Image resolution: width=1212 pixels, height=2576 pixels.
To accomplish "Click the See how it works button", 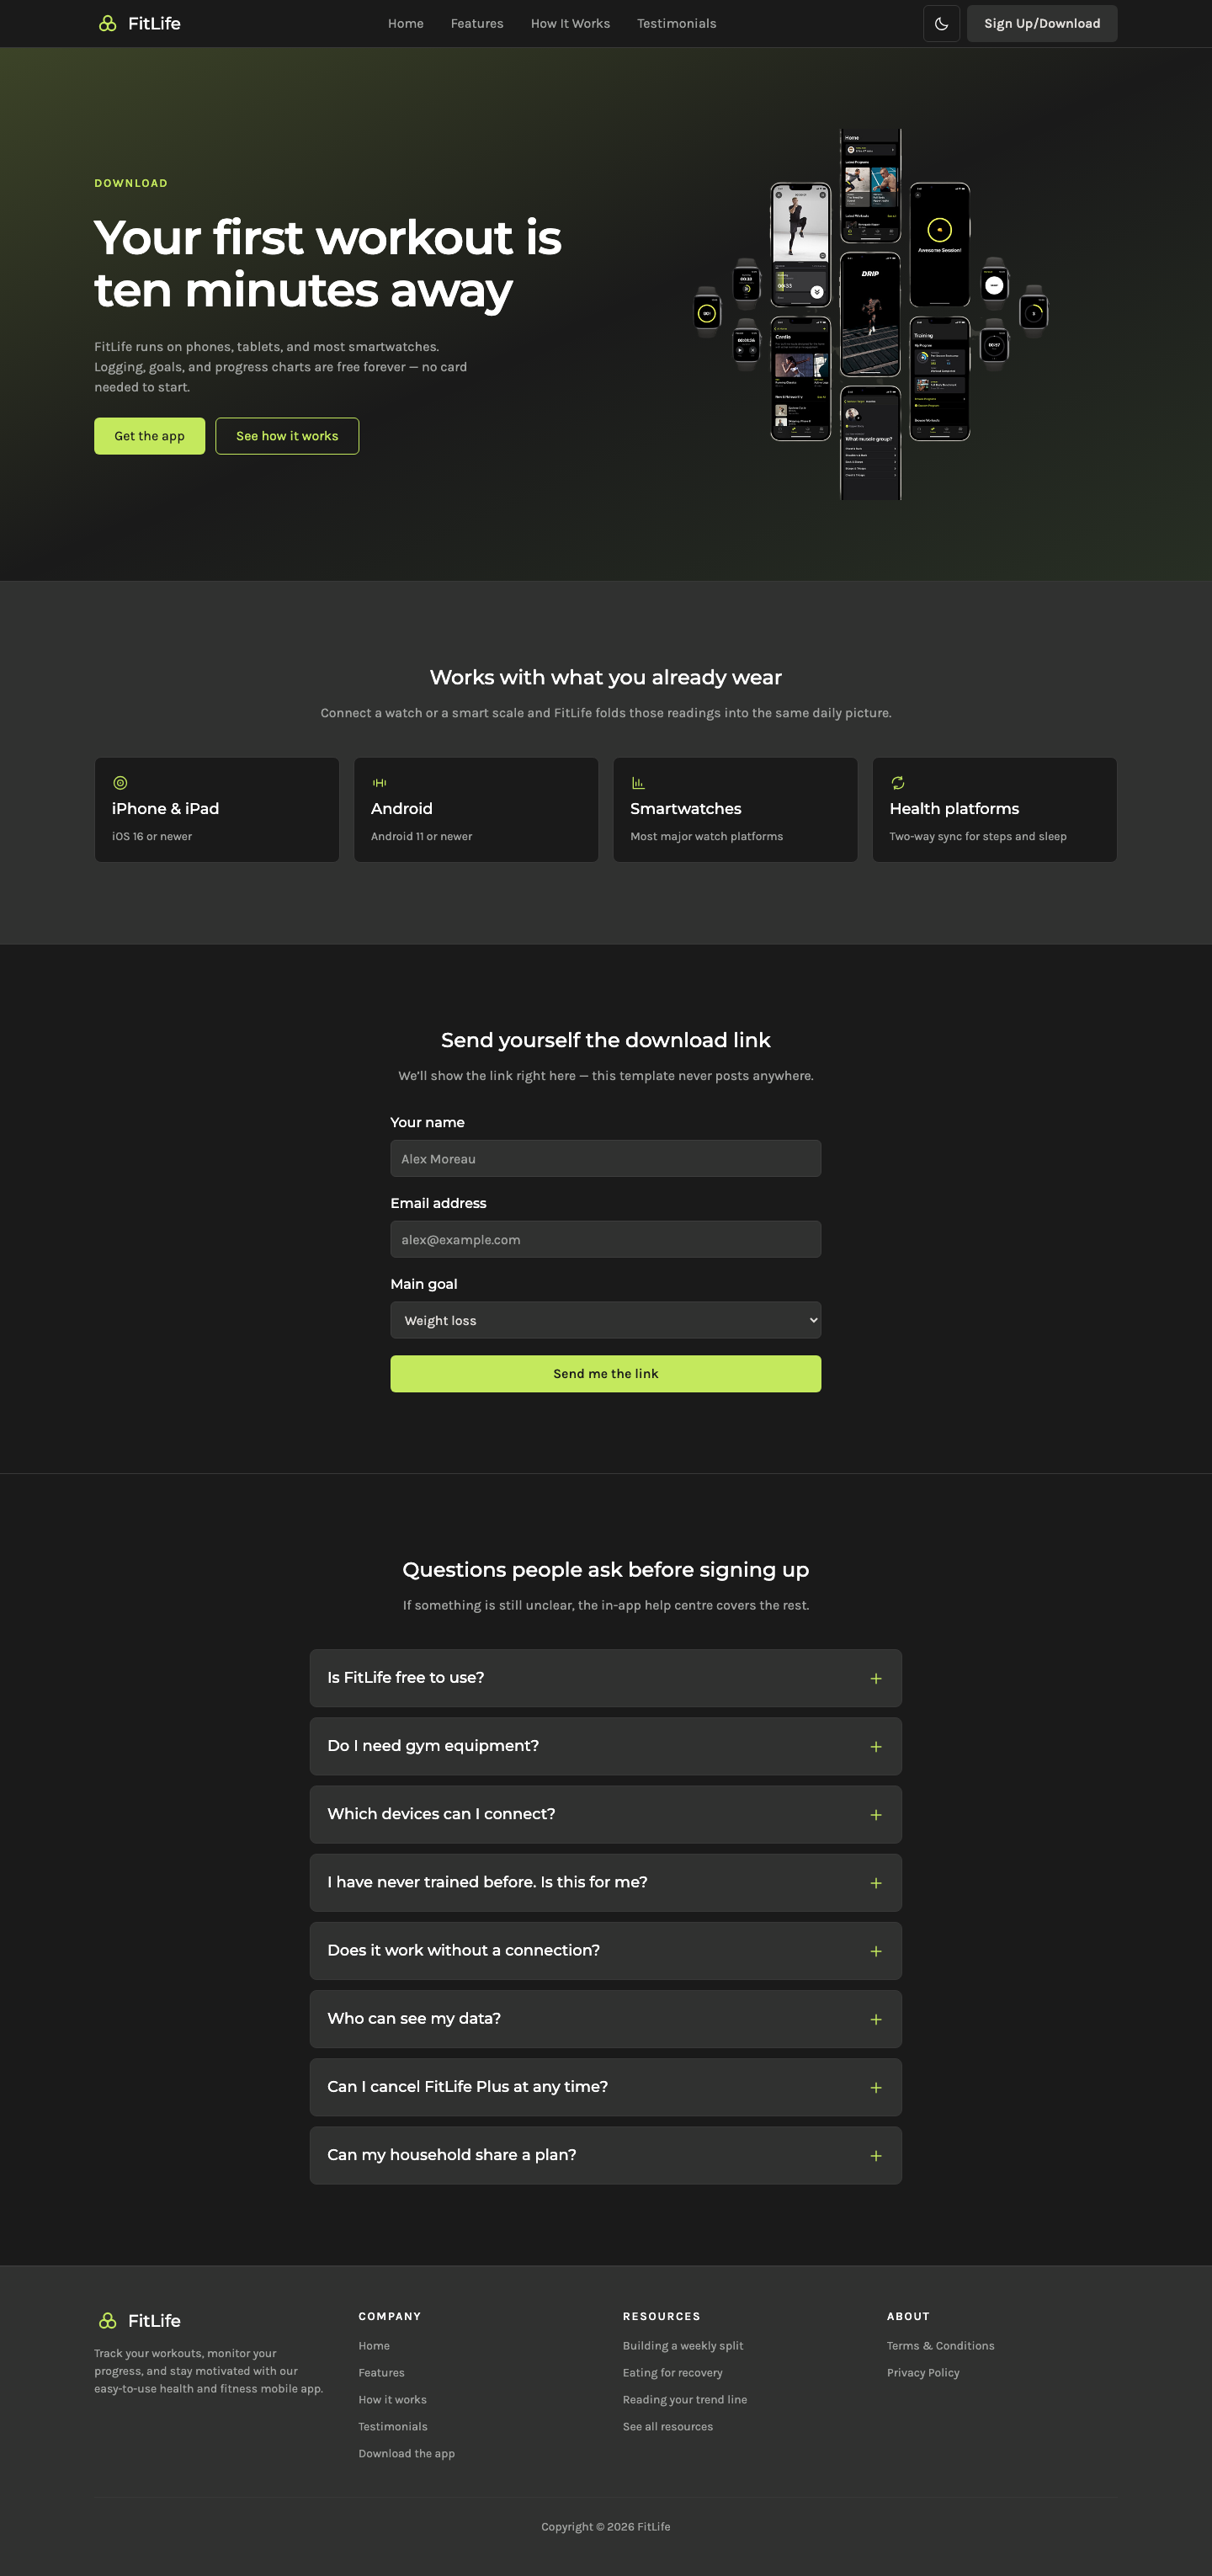I will coord(287,436).
